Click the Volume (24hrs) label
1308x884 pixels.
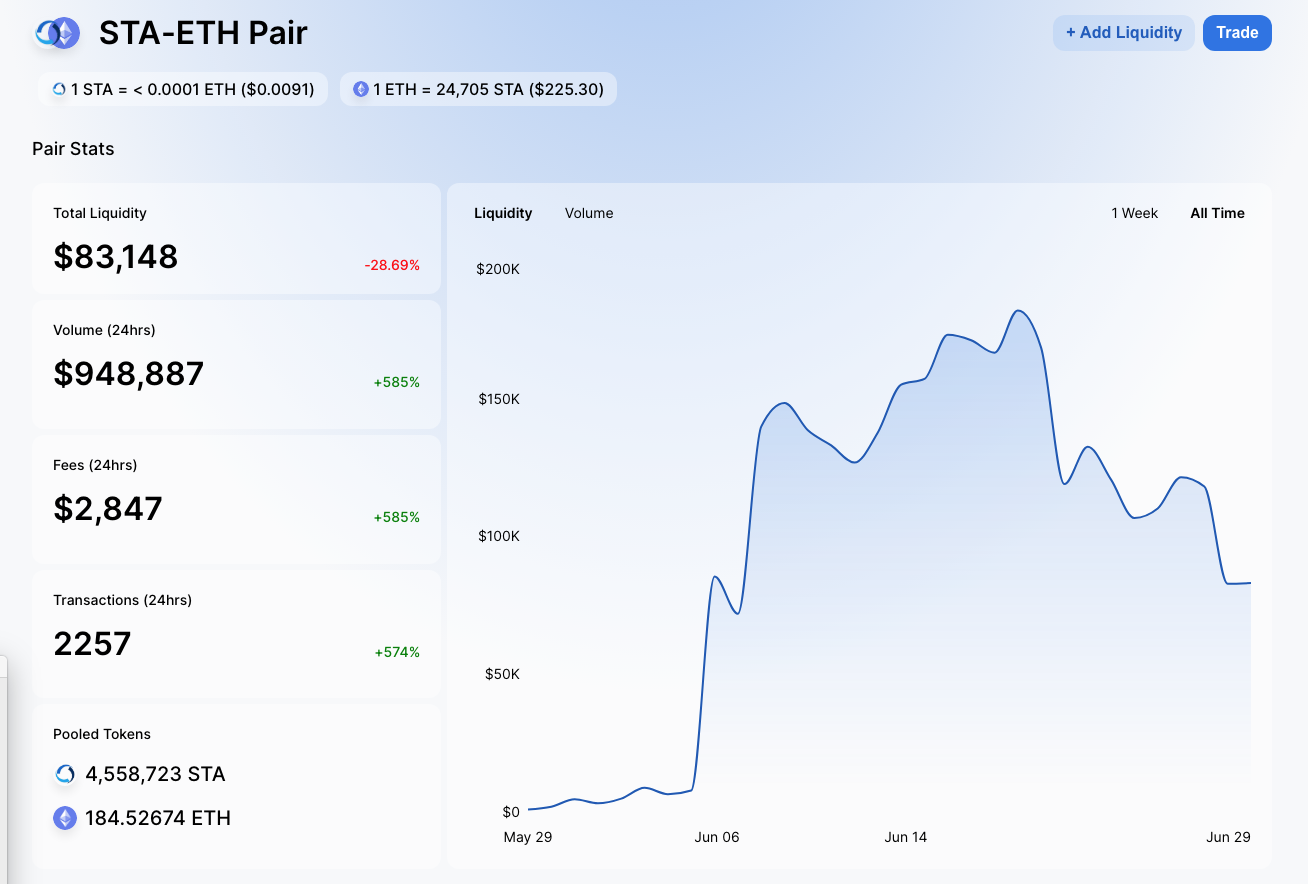(x=104, y=330)
